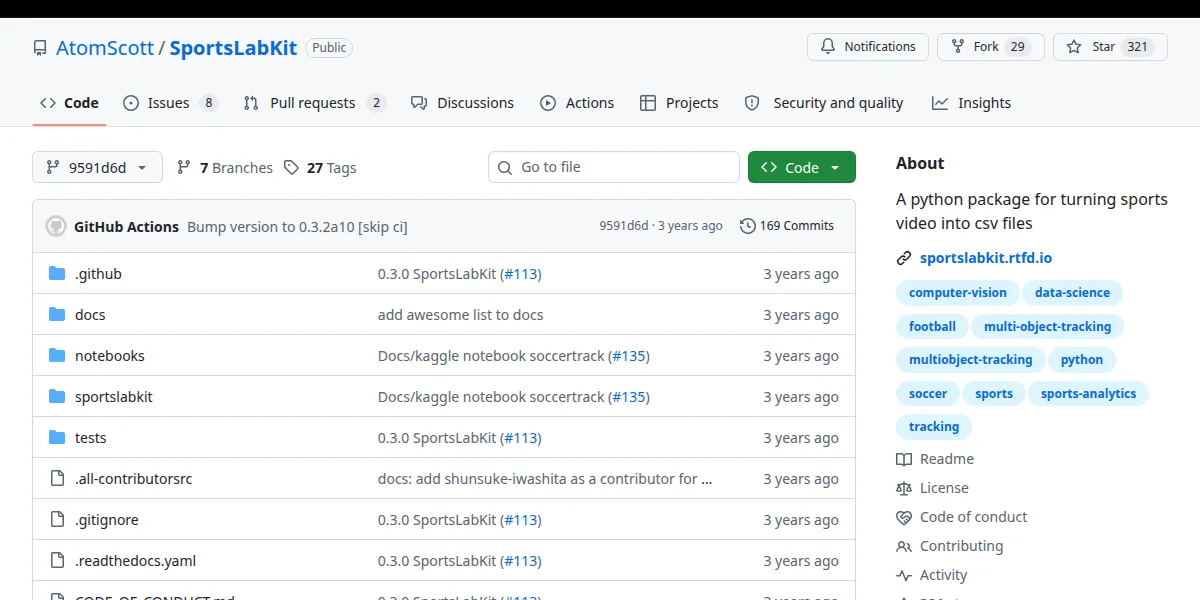
Task: Open the Actions tab
Action: coord(577,103)
